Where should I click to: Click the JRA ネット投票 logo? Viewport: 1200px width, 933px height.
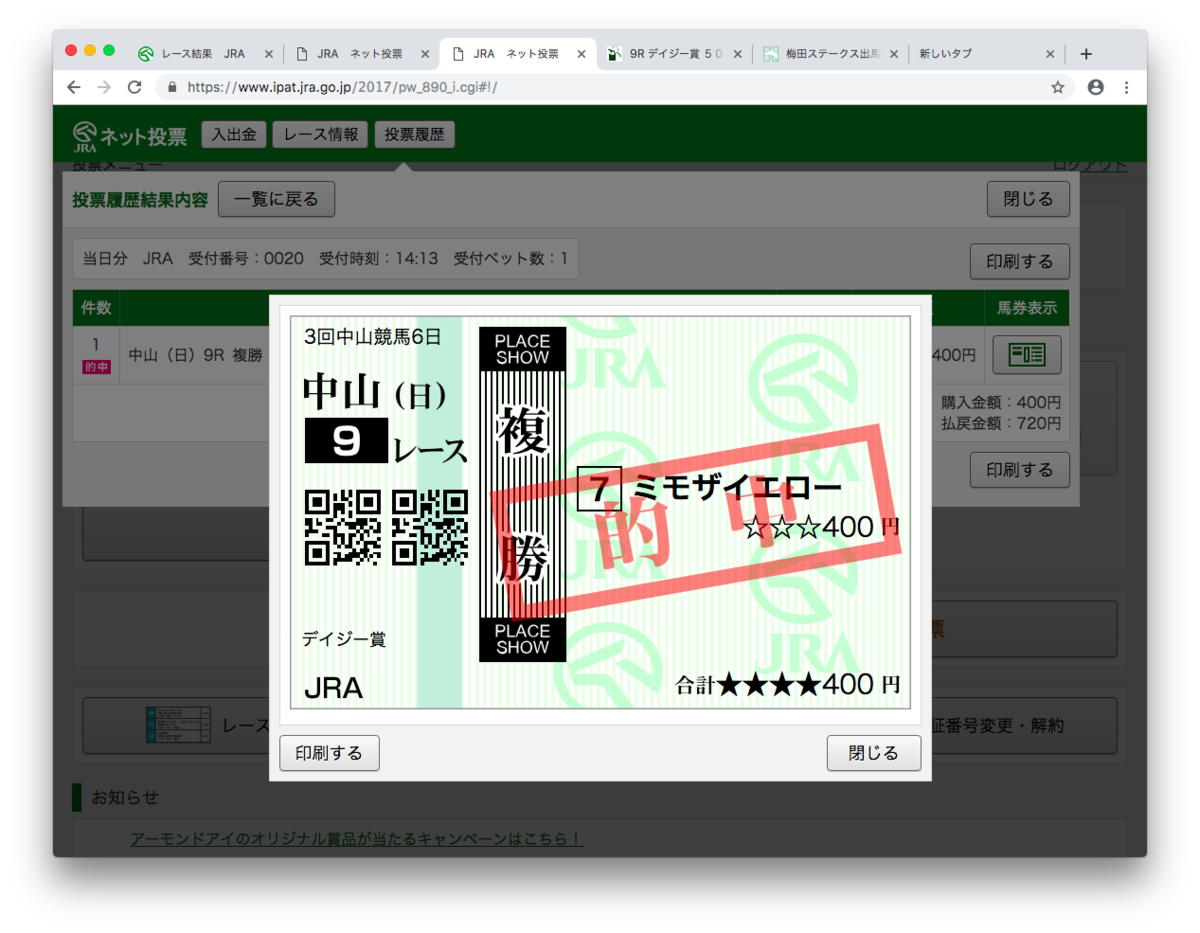(x=129, y=136)
